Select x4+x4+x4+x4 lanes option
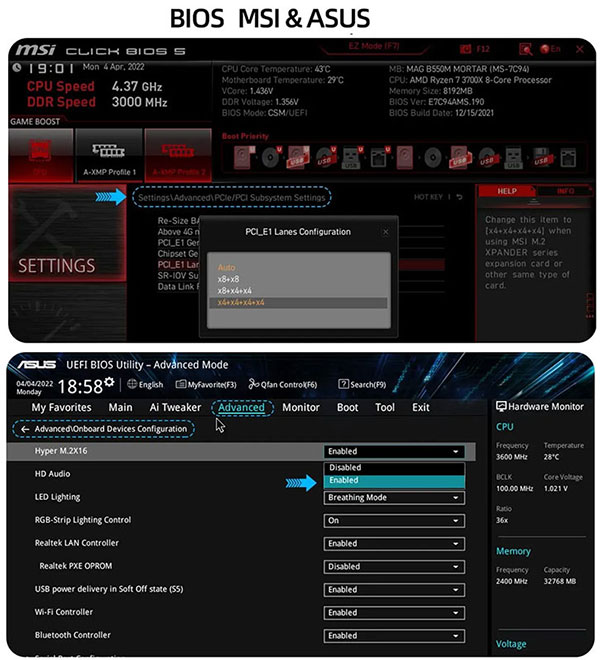Image resolution: width=600 pixels, height=660 pixels. (x=298, y=303)
